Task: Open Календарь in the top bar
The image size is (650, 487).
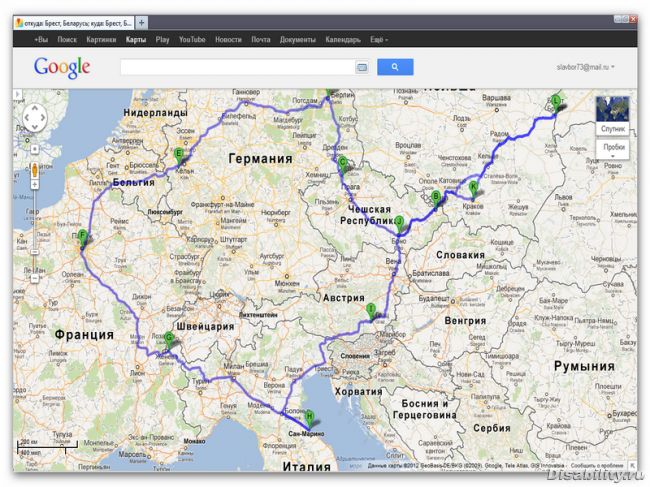Action: pyautogui.click(x=343, y=40)
